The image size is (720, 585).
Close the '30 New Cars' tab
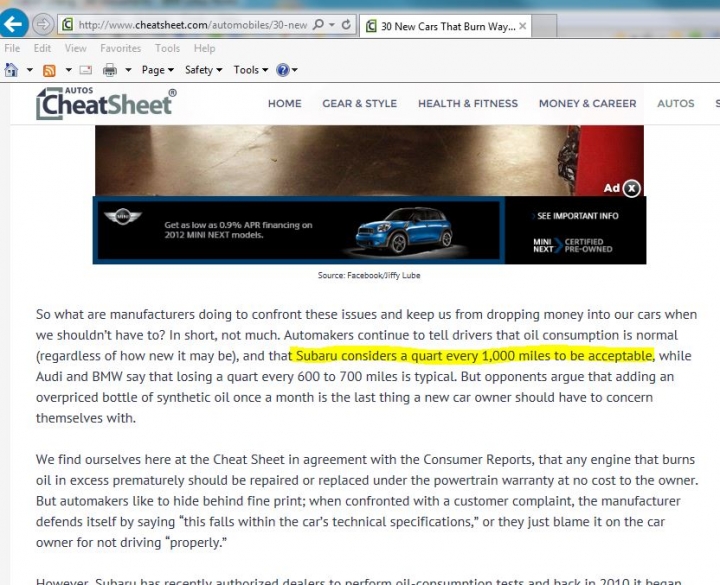point(523,26)
